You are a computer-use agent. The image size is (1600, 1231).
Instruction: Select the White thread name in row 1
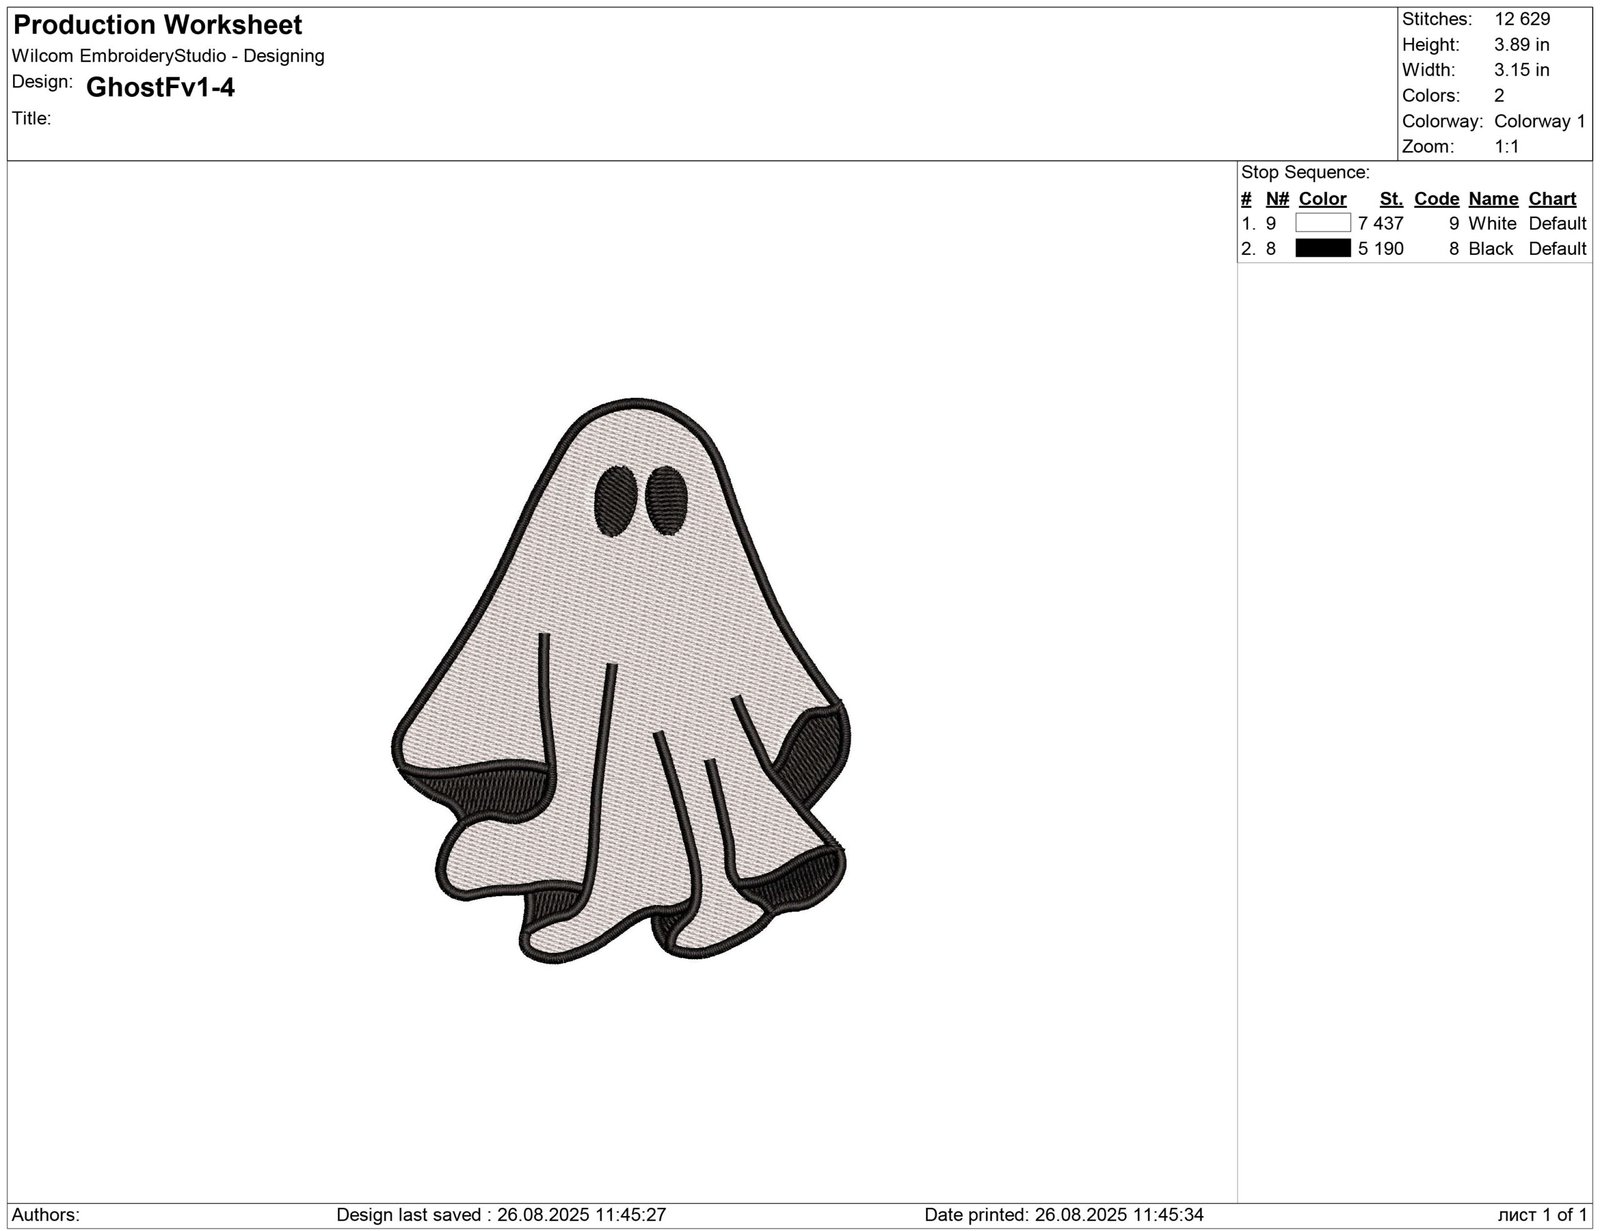[x=1492, y=223]
